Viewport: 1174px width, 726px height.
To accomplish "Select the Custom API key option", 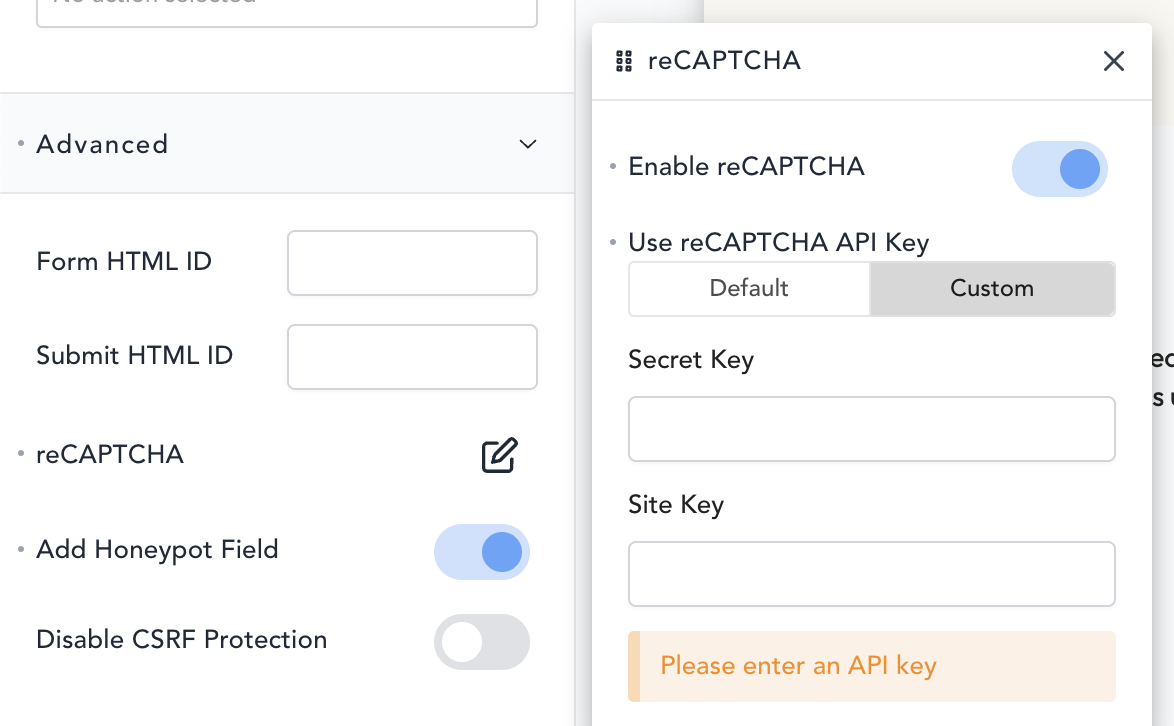I will [x=992, y=289].
